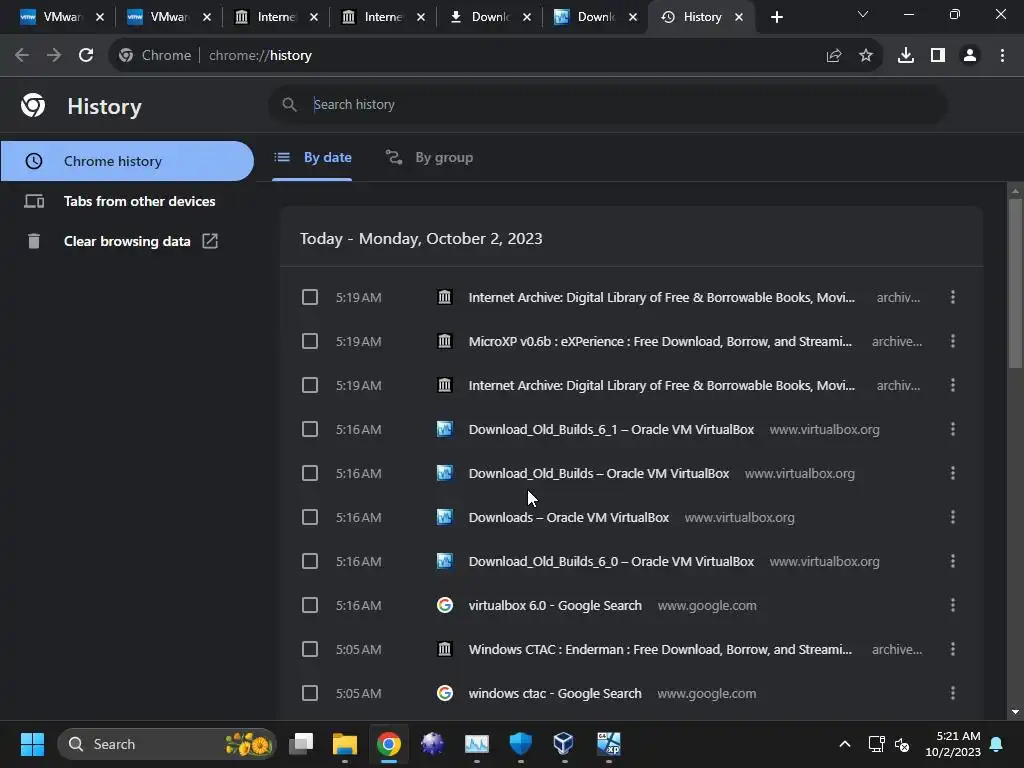Open the Downloads – Oracle VM VirtualBox link
The height and width of the screenshot is (768, 1024).
click(x=569, y=518)
